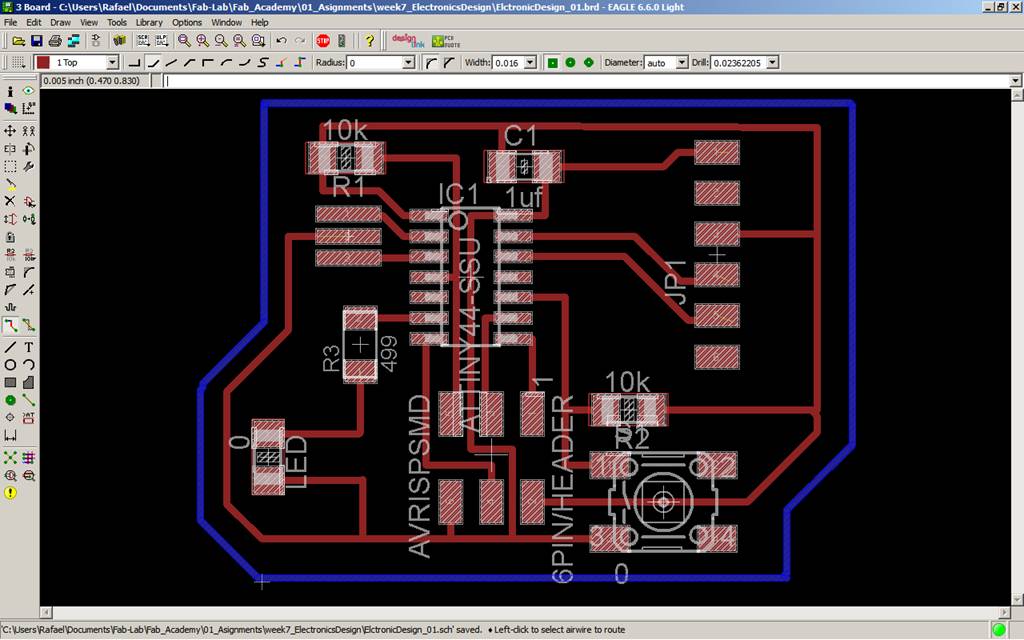
Task: Click the red STOP sign icon
Action: pyautogui.click(x=323, y=41)
